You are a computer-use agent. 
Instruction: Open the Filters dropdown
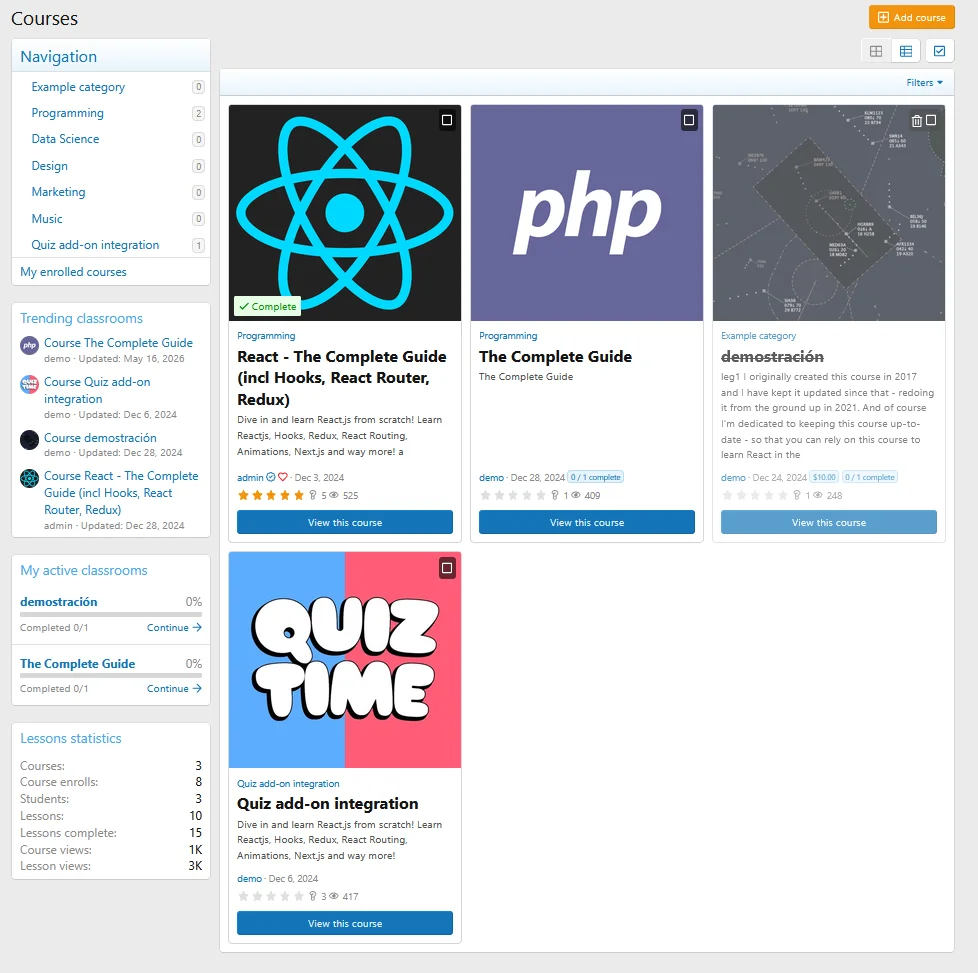(x=924, y=82)
